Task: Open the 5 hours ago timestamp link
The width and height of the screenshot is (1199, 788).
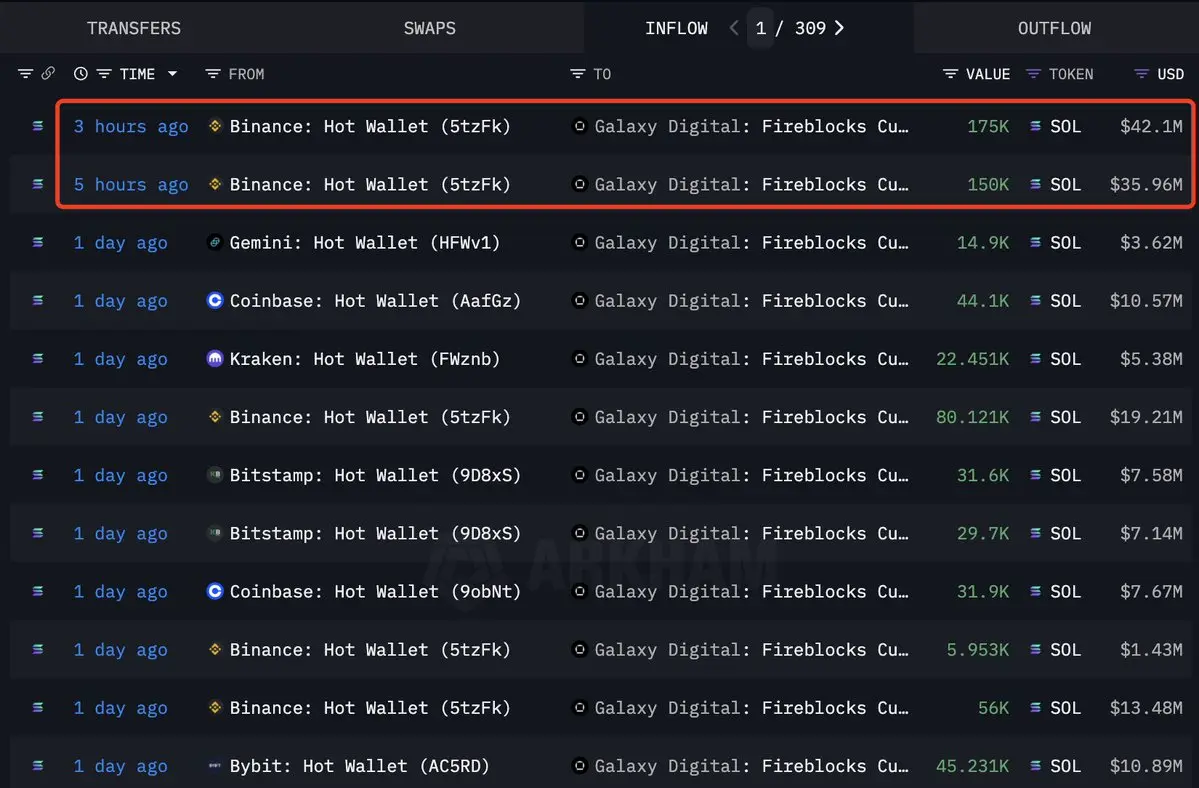Action: [131, 184]
